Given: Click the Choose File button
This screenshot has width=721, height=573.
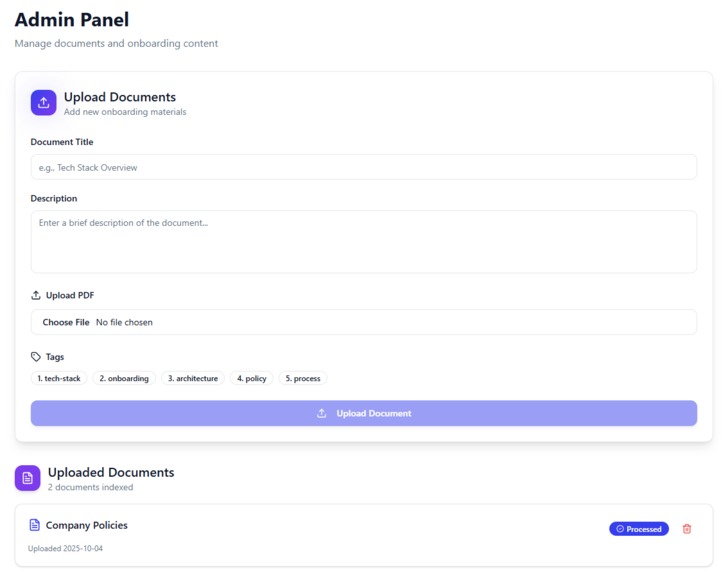Looking at the screenshot, I should (66, 322).
